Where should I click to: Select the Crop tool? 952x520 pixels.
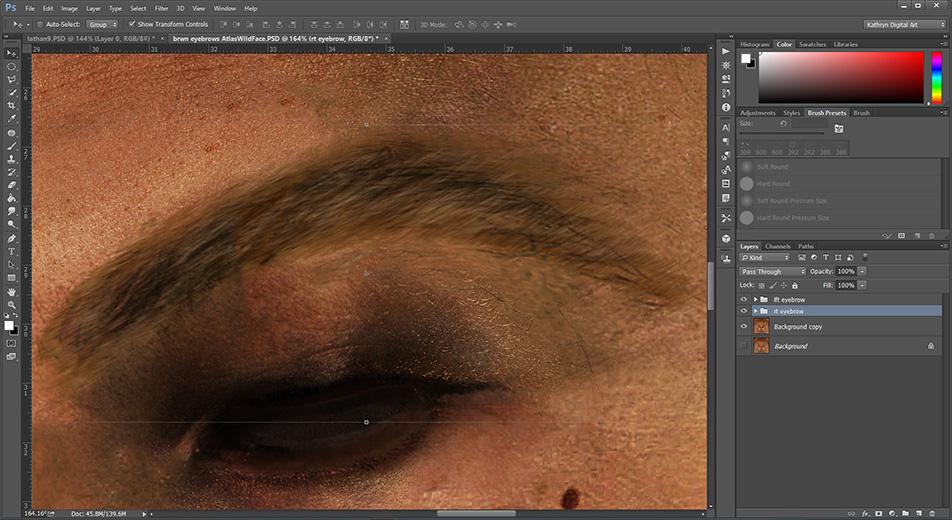[x=11, y=105]
